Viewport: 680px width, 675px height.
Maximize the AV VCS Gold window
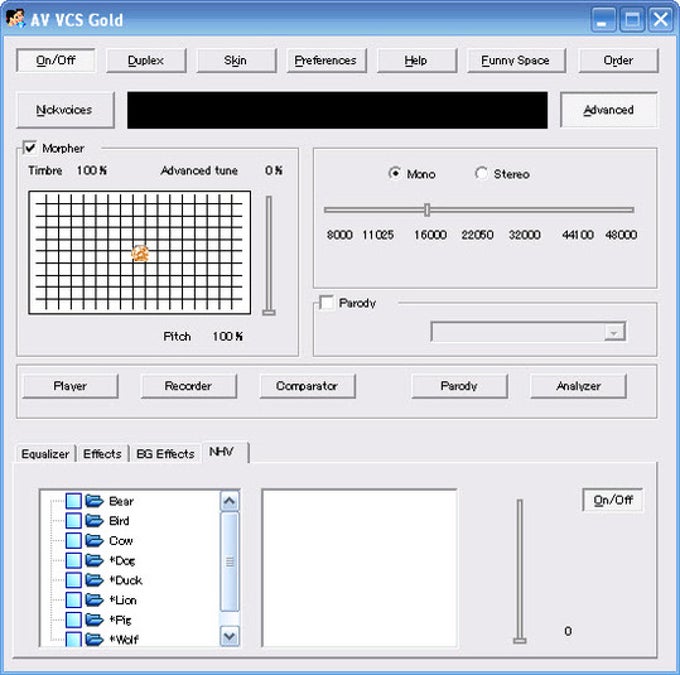[632, 19]
